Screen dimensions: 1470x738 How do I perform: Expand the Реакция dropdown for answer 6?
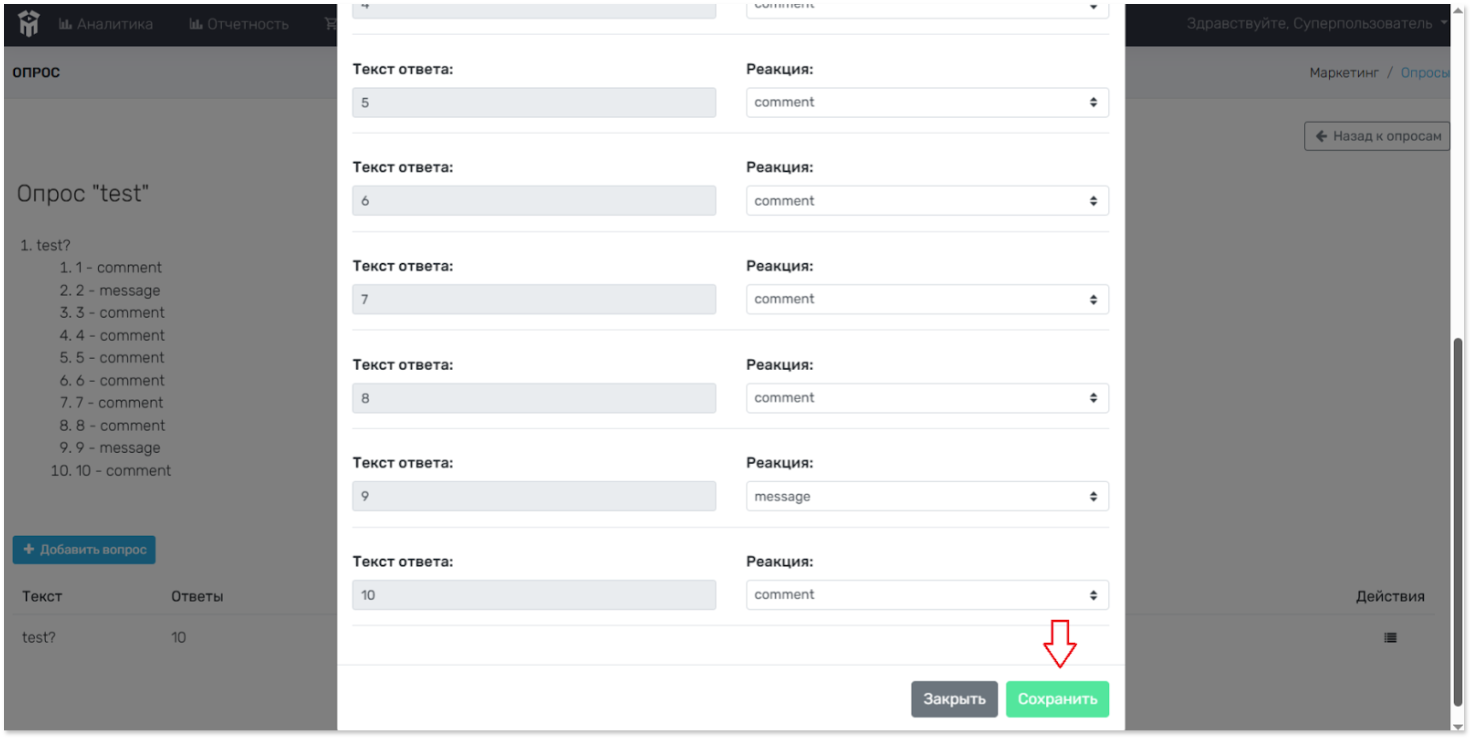927,201
